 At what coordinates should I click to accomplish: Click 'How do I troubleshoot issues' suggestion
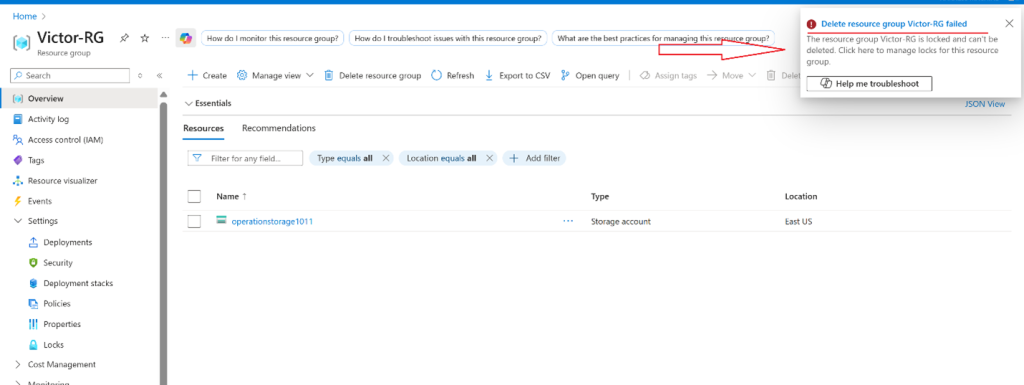coord(448,38)
